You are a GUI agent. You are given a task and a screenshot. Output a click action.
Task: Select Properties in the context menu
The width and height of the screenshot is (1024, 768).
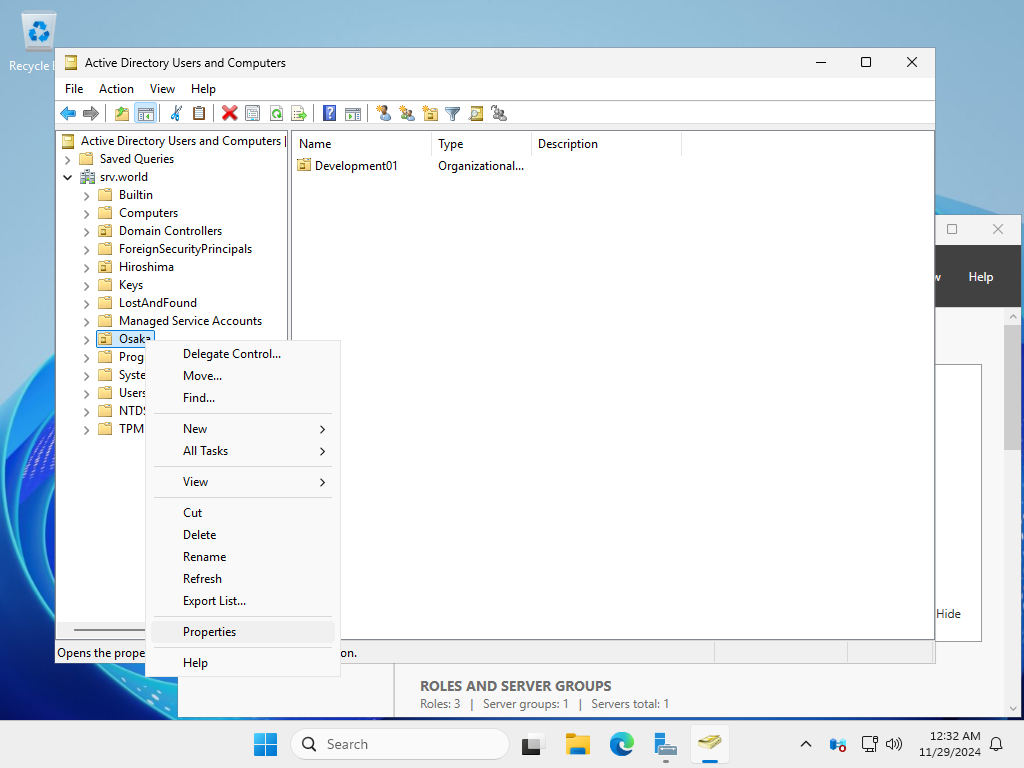(x=210, y=632)
